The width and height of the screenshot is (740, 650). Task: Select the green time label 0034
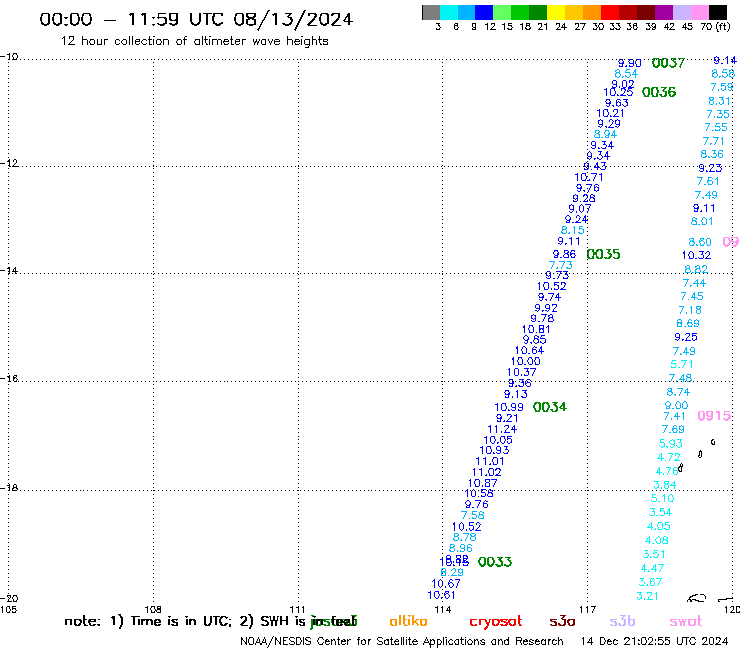point(550,407)
